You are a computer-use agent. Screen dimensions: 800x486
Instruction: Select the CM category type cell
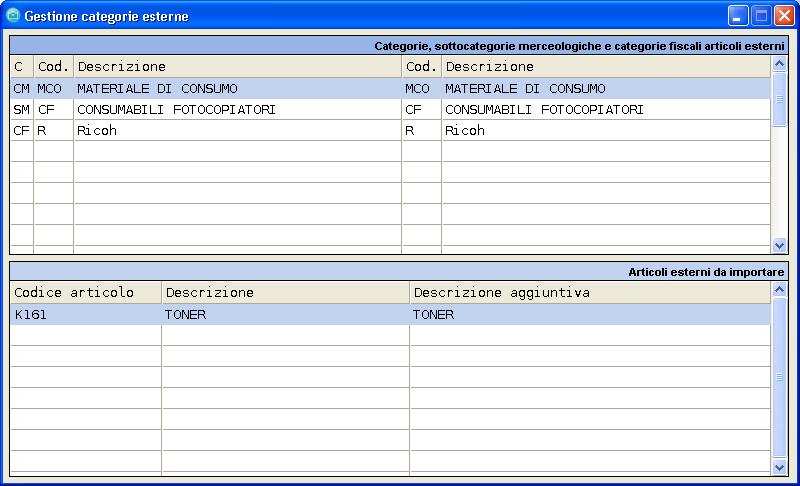pos(22,89)
